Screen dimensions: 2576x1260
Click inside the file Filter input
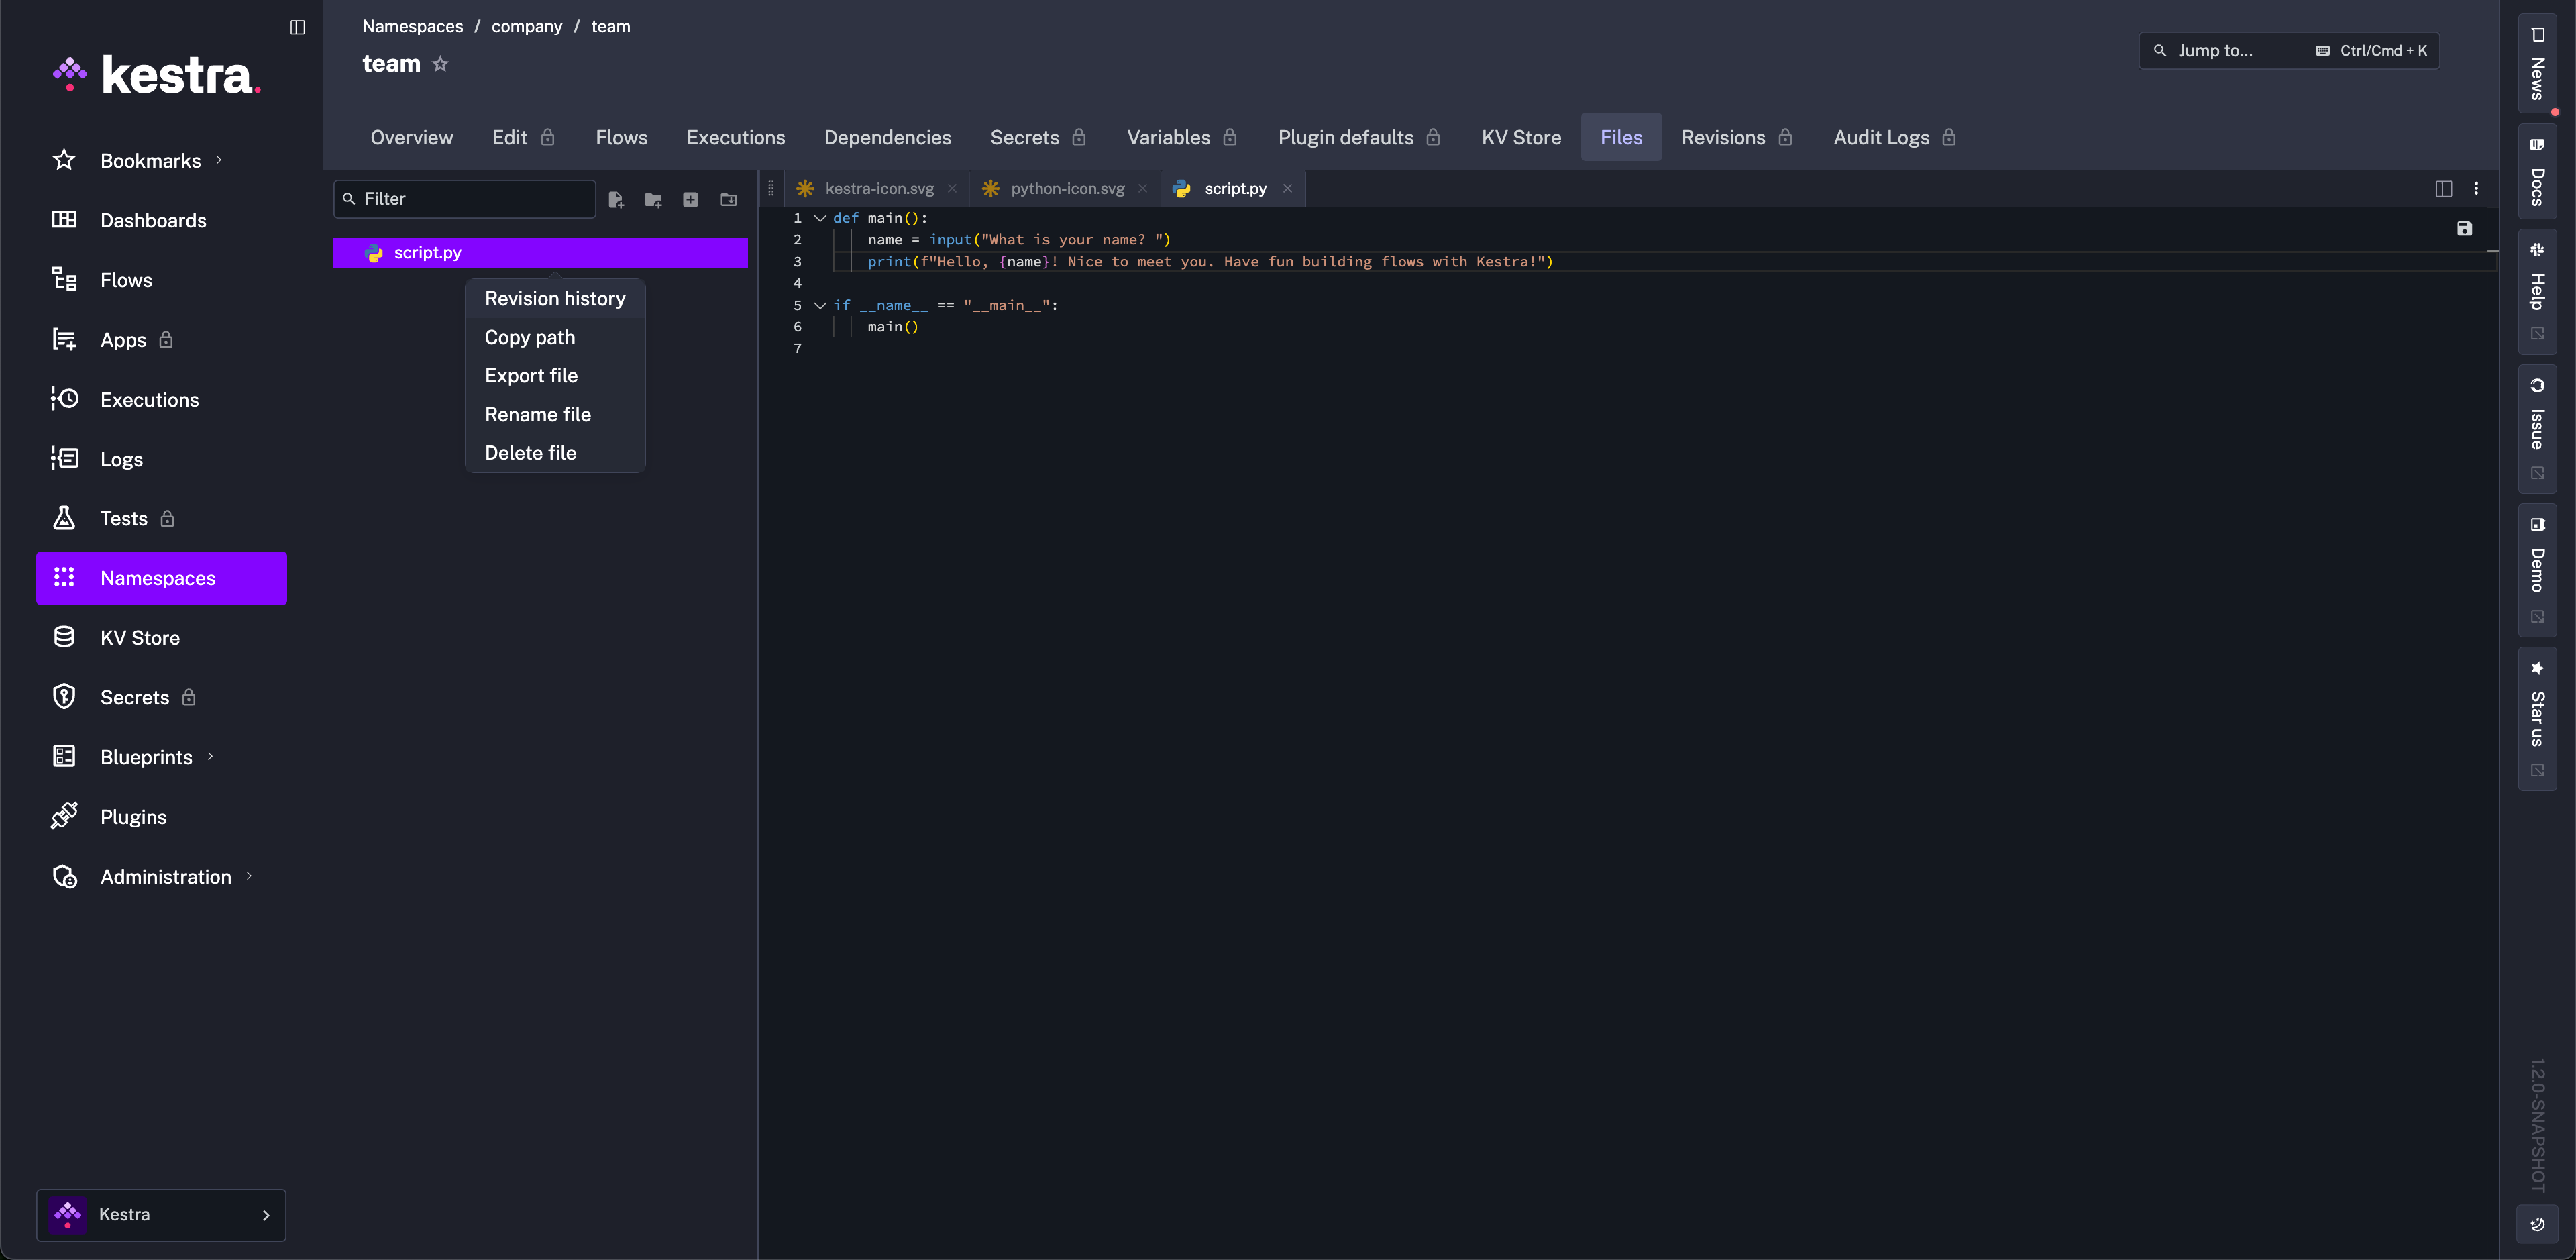tap(464, 199)
